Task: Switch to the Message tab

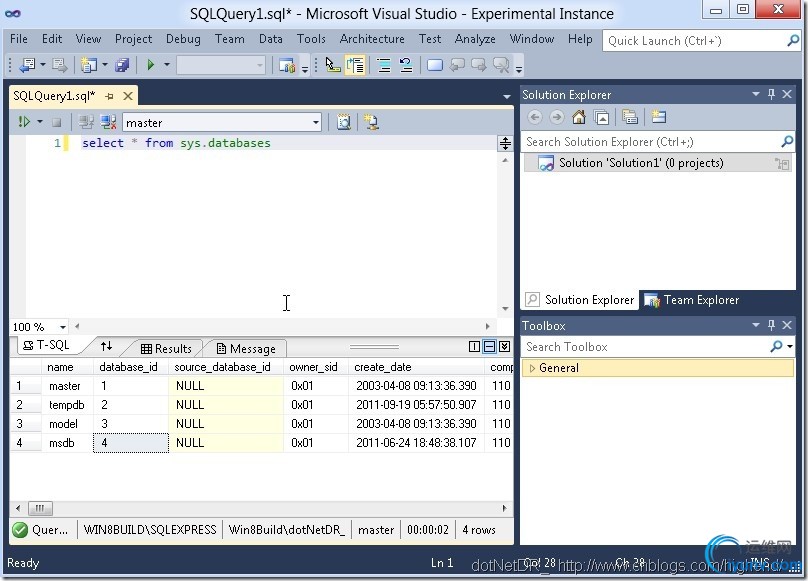Action: [245, 349]
